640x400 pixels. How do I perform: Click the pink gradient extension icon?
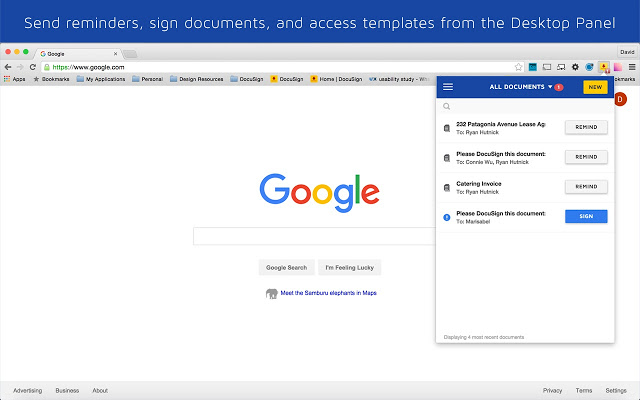[618, 67]
